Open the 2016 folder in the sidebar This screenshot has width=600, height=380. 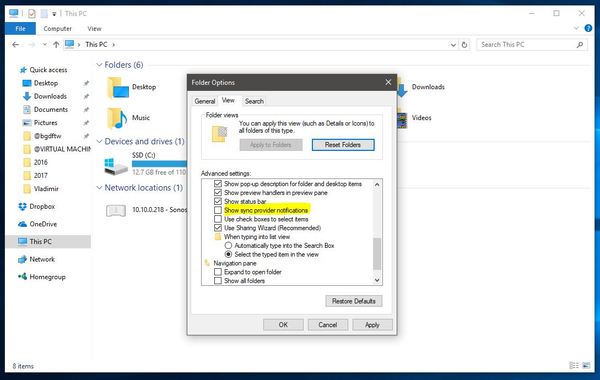point(41,162)
